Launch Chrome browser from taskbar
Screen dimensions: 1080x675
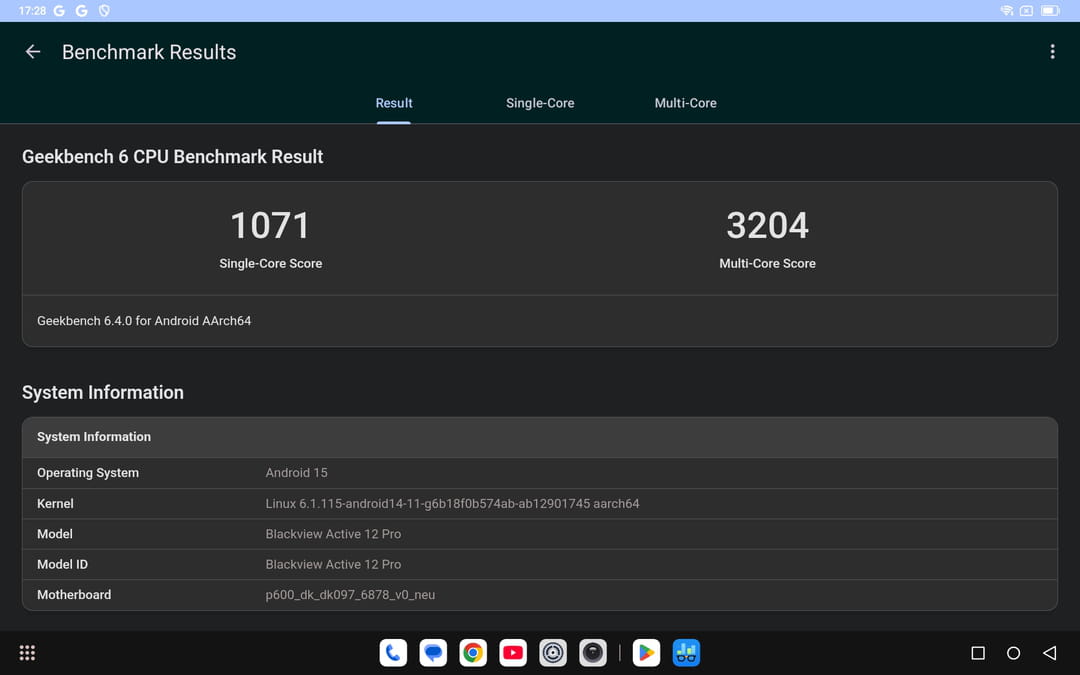pyautogui.click(x=473, y=653)
